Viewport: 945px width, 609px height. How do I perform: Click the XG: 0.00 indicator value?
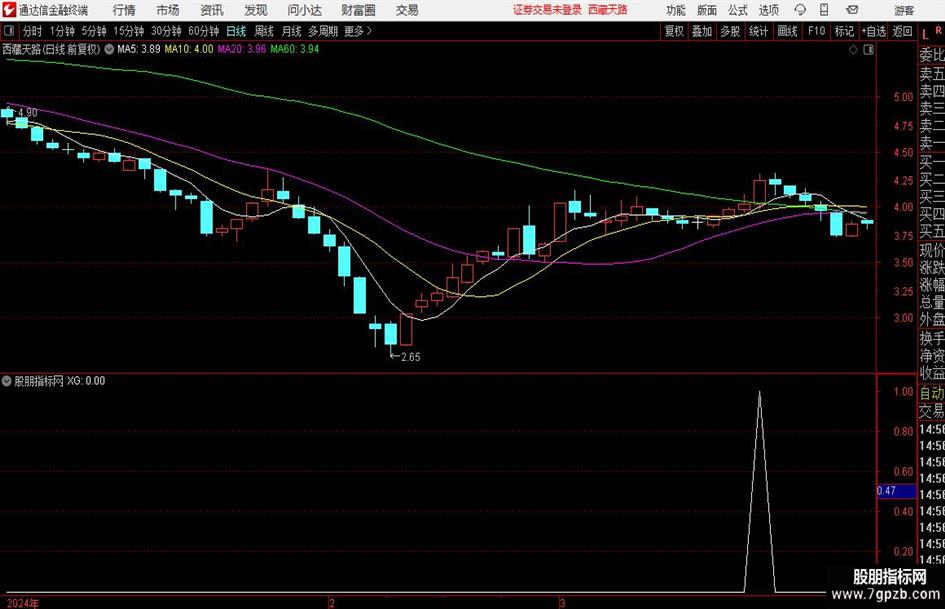[x=86, y=380]
